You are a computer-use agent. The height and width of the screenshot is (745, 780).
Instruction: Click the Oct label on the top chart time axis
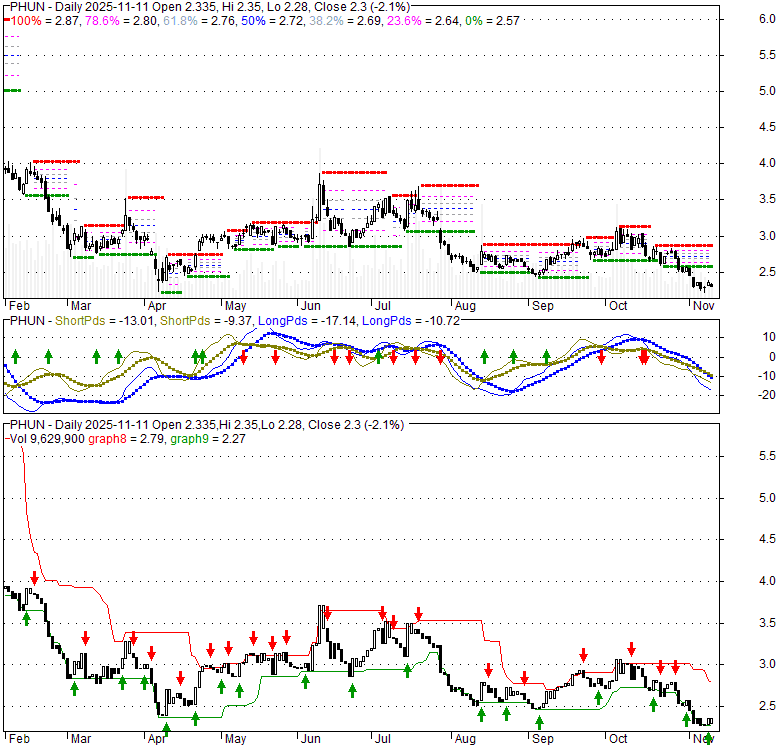618,305
